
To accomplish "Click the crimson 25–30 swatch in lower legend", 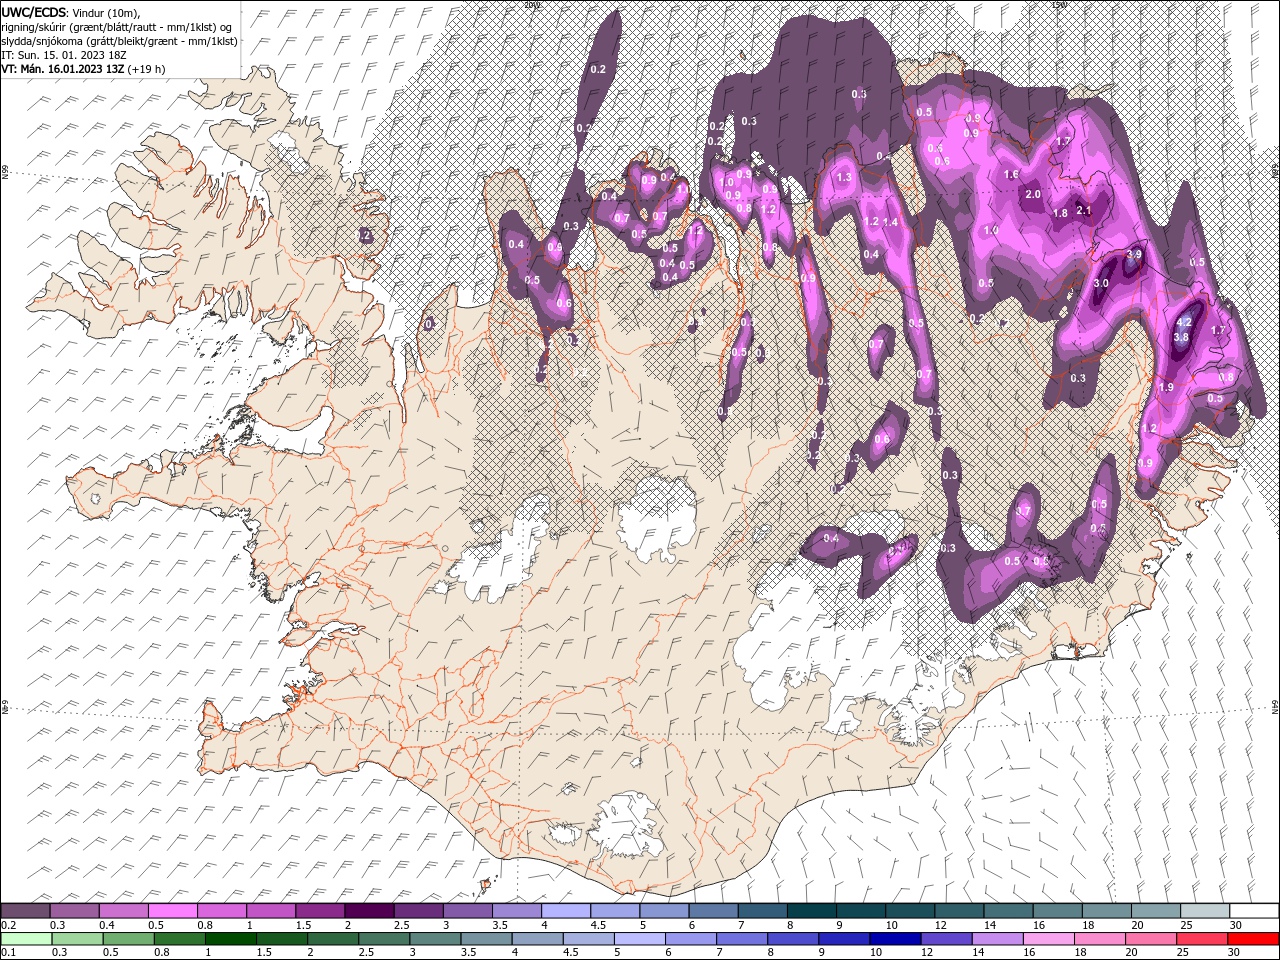I will coord(1201,939).
